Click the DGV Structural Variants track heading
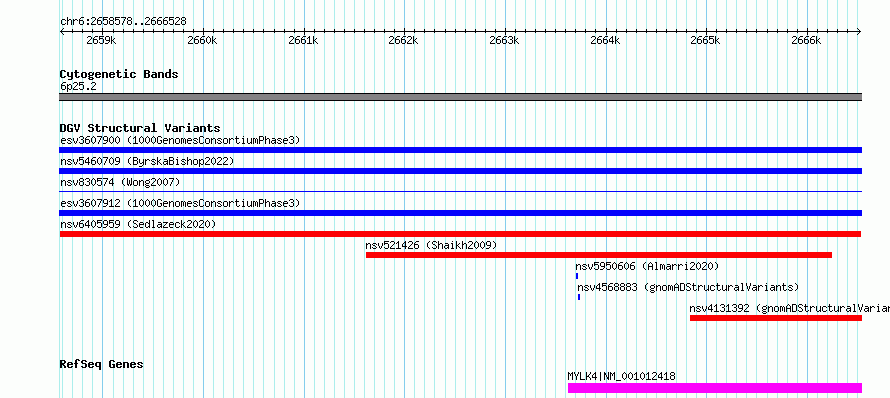The image size is (890, 398). point(140,128)
